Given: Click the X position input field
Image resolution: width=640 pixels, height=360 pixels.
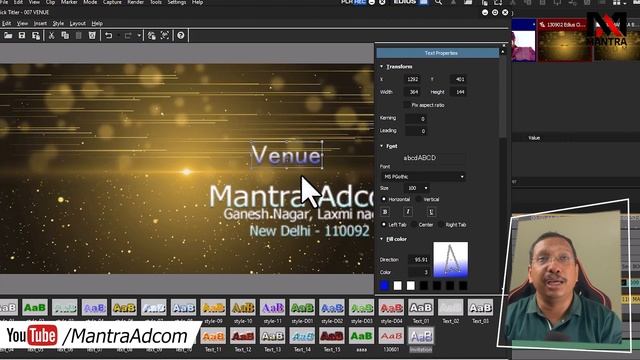Looking at the screenshot, I should pos(413,79).
